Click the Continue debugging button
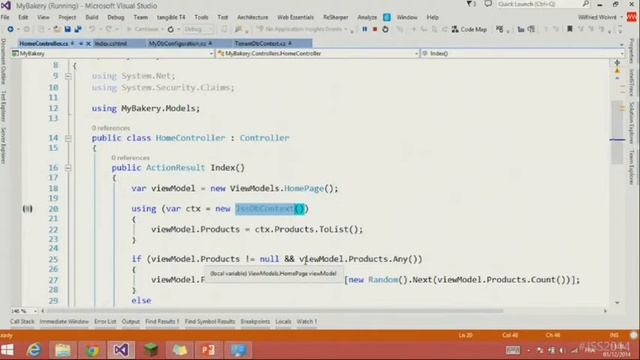 click(x=142, y=29)
